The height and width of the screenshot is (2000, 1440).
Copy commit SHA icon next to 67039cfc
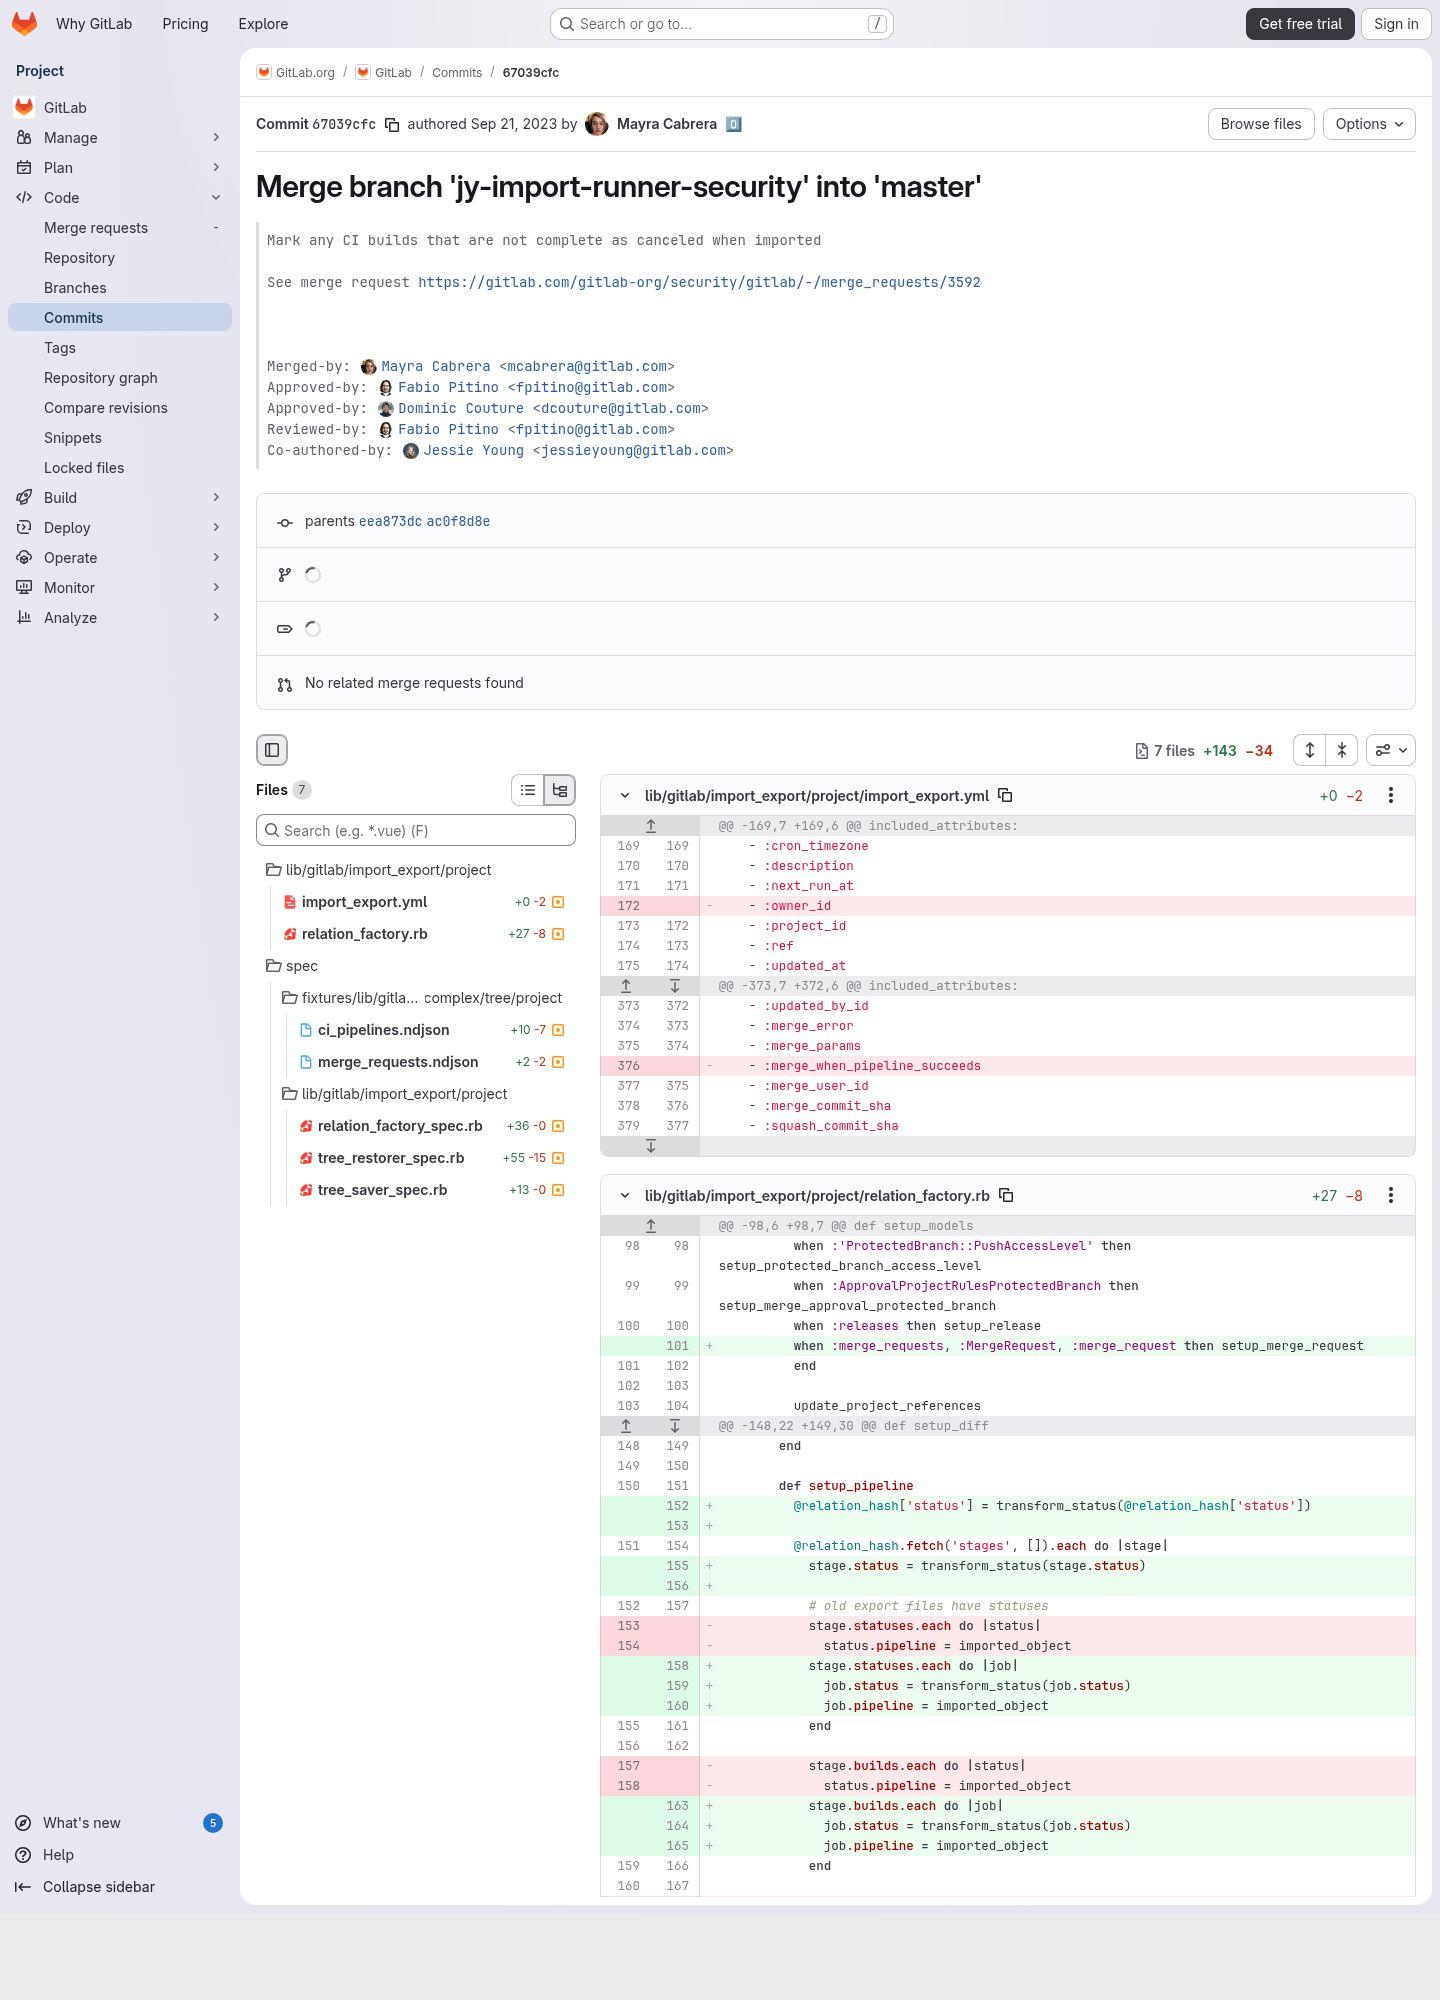click(x=393, y=125)
